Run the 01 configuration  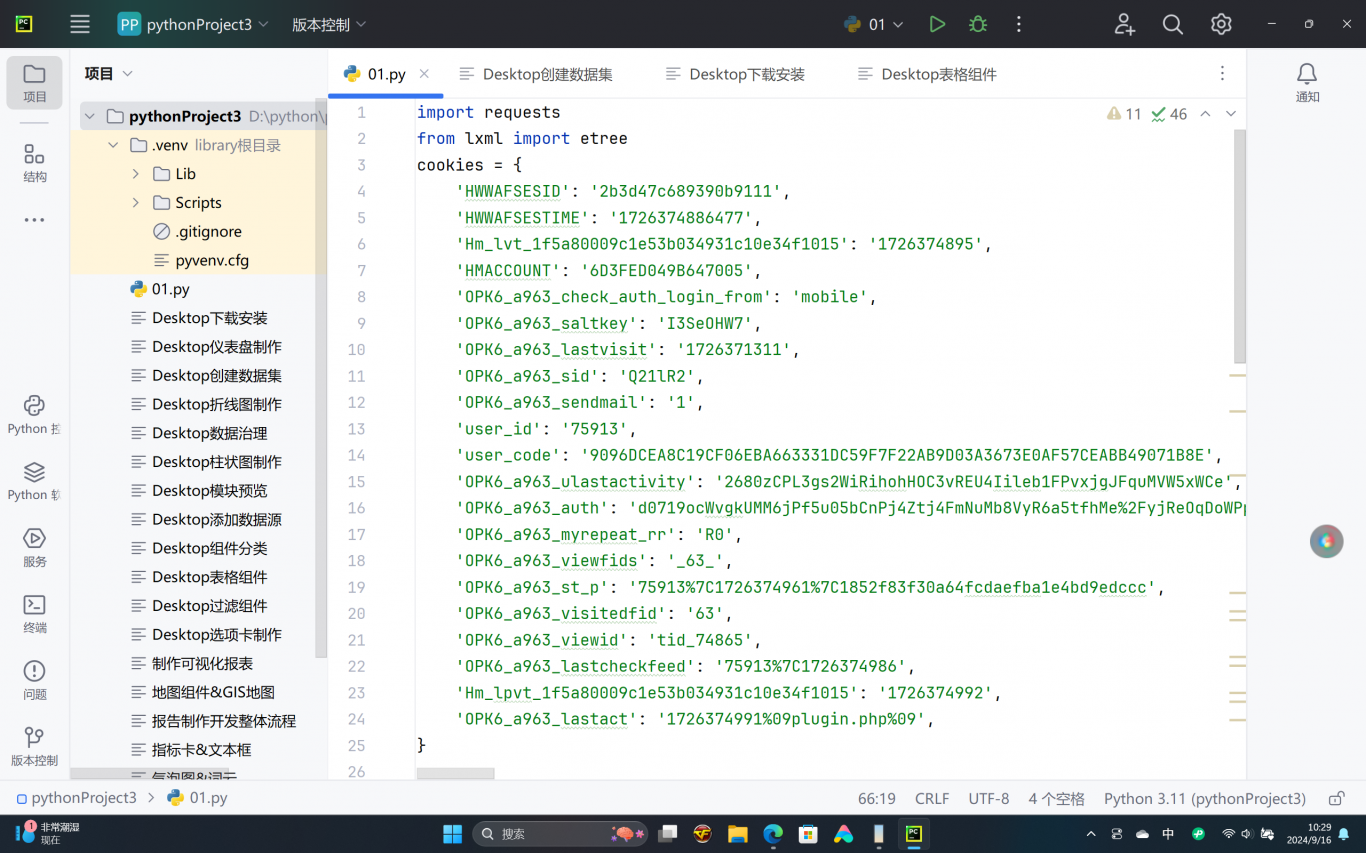937,24
